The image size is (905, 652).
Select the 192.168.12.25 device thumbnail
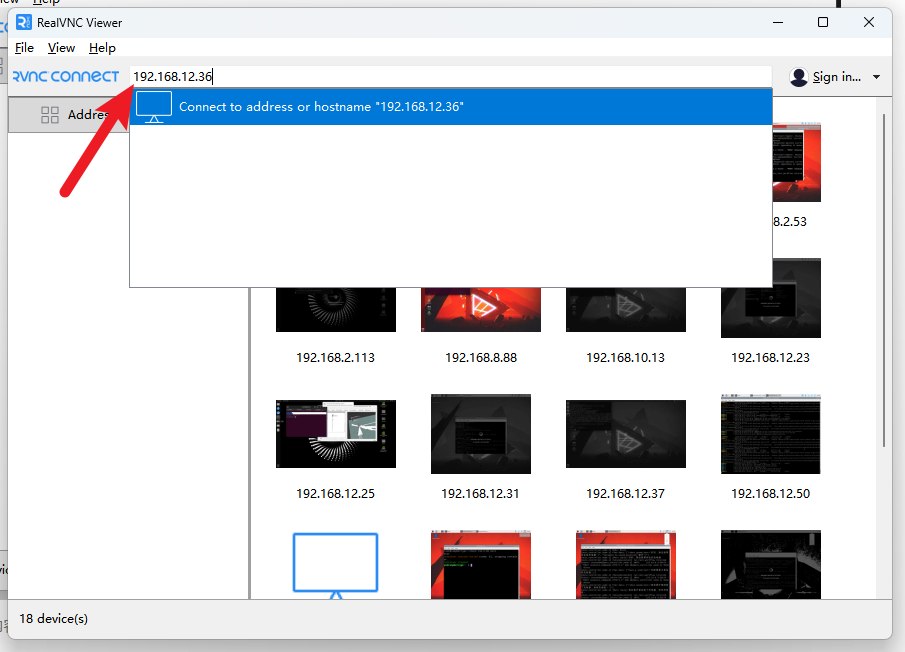pos(335,434)
